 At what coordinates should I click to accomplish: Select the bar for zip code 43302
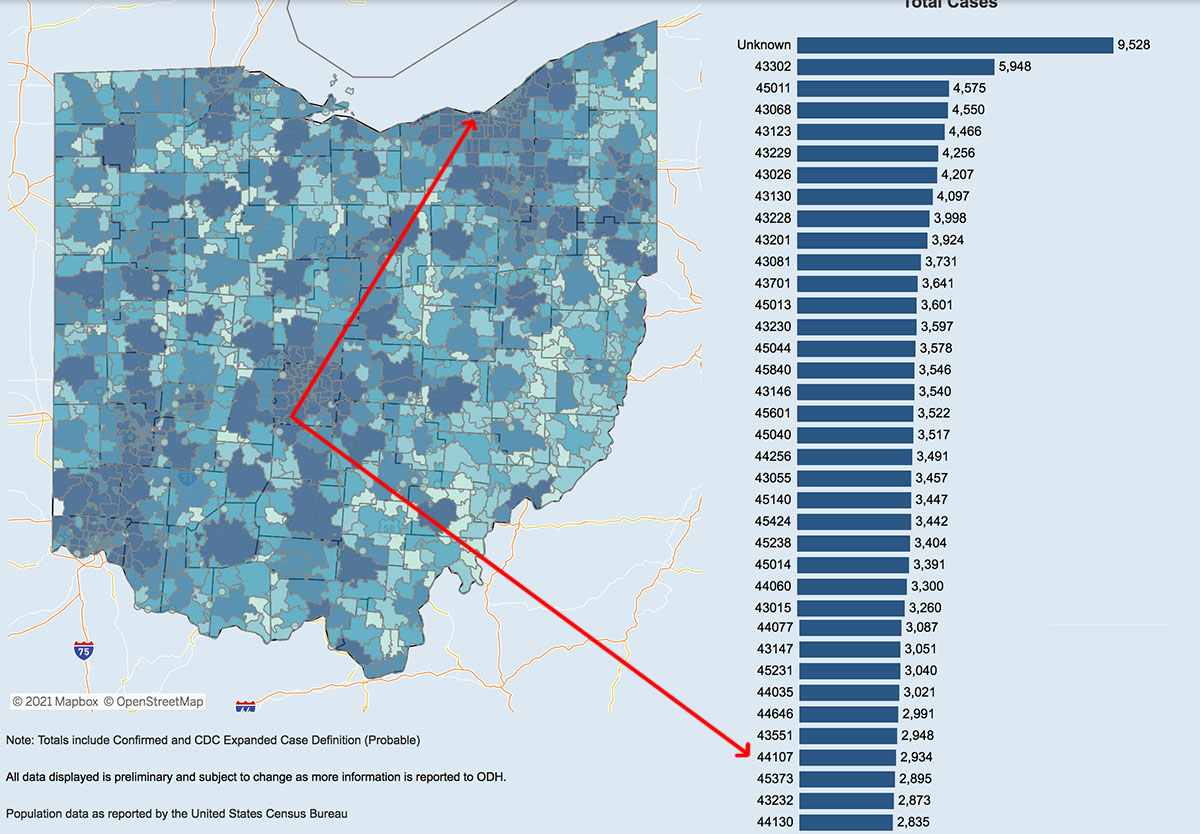click(895, 67)
